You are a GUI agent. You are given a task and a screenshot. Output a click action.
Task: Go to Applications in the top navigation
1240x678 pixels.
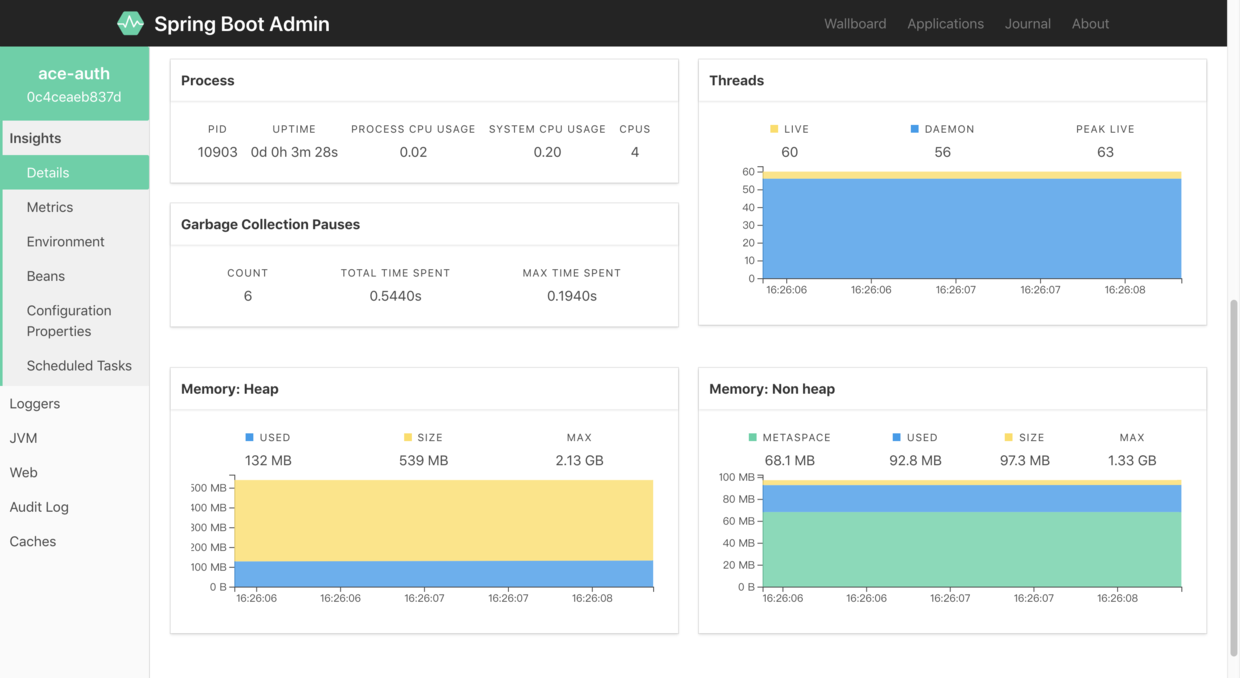pyautogui.click(x=945, y=24)
